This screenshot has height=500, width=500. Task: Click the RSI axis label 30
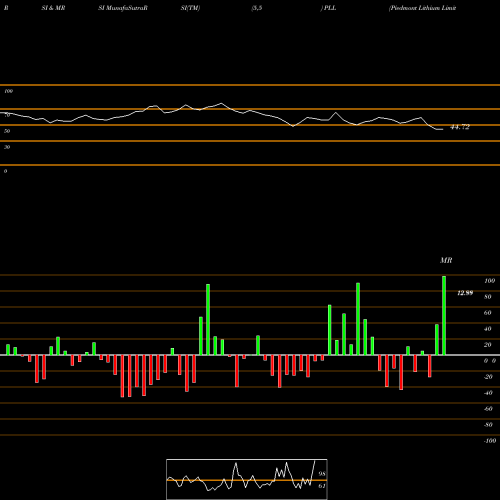pos(7,147)
